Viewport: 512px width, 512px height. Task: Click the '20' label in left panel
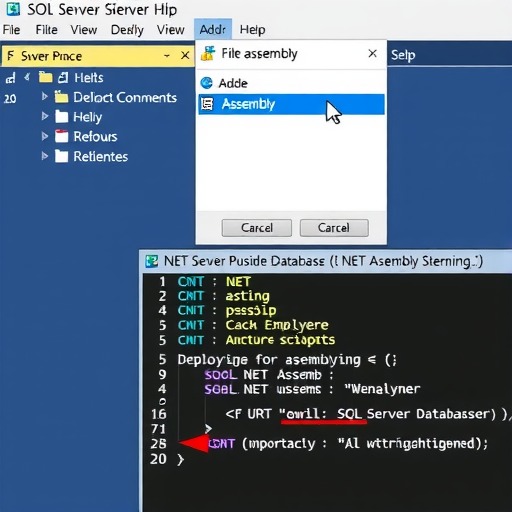click(x=10, y=99)
